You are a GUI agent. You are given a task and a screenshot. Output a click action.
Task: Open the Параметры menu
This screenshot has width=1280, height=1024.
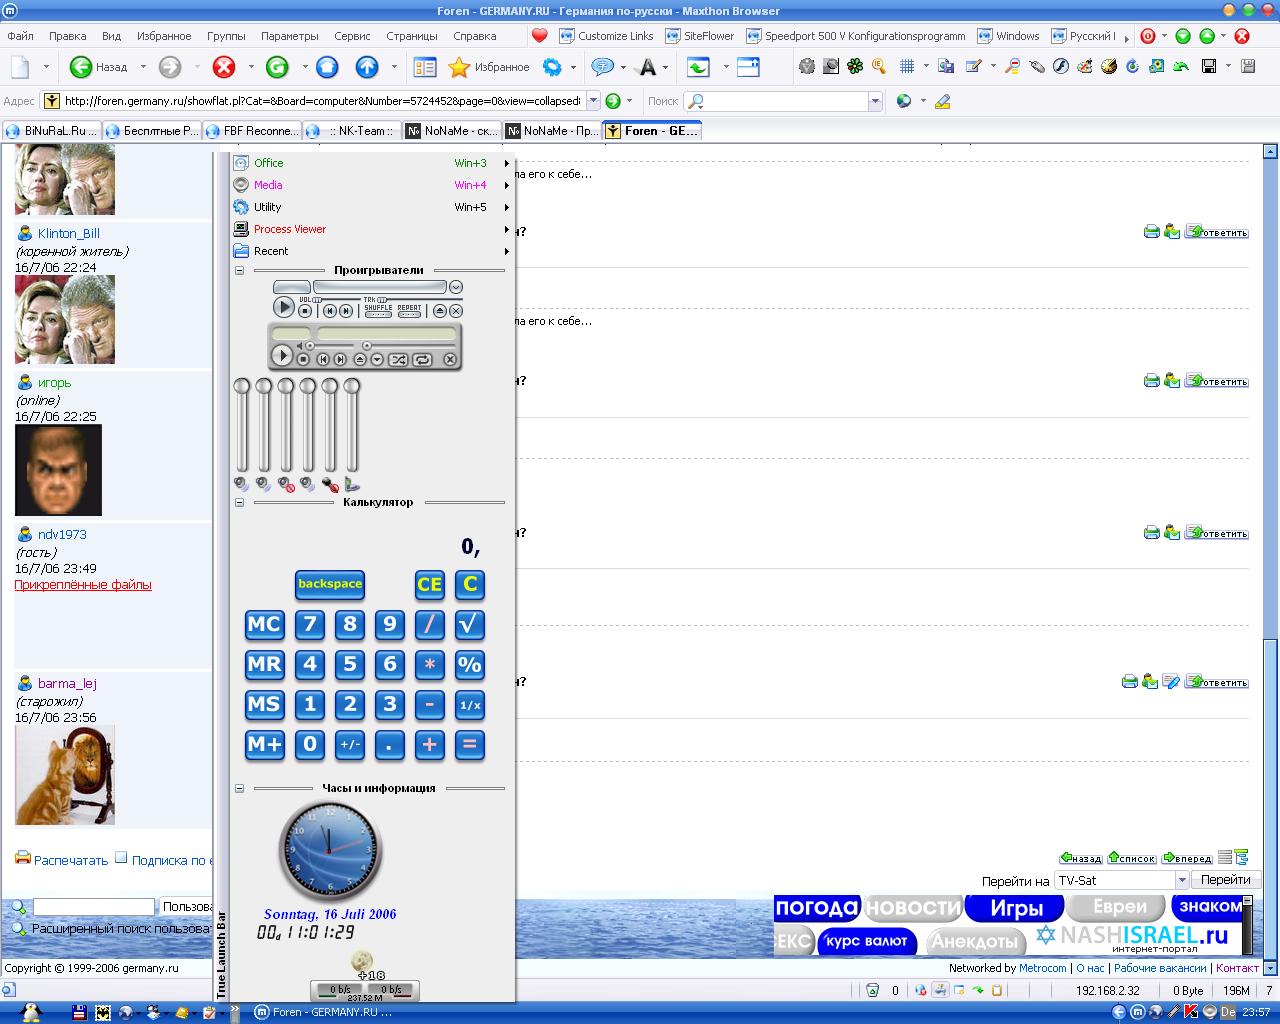[x=290, y=36]
